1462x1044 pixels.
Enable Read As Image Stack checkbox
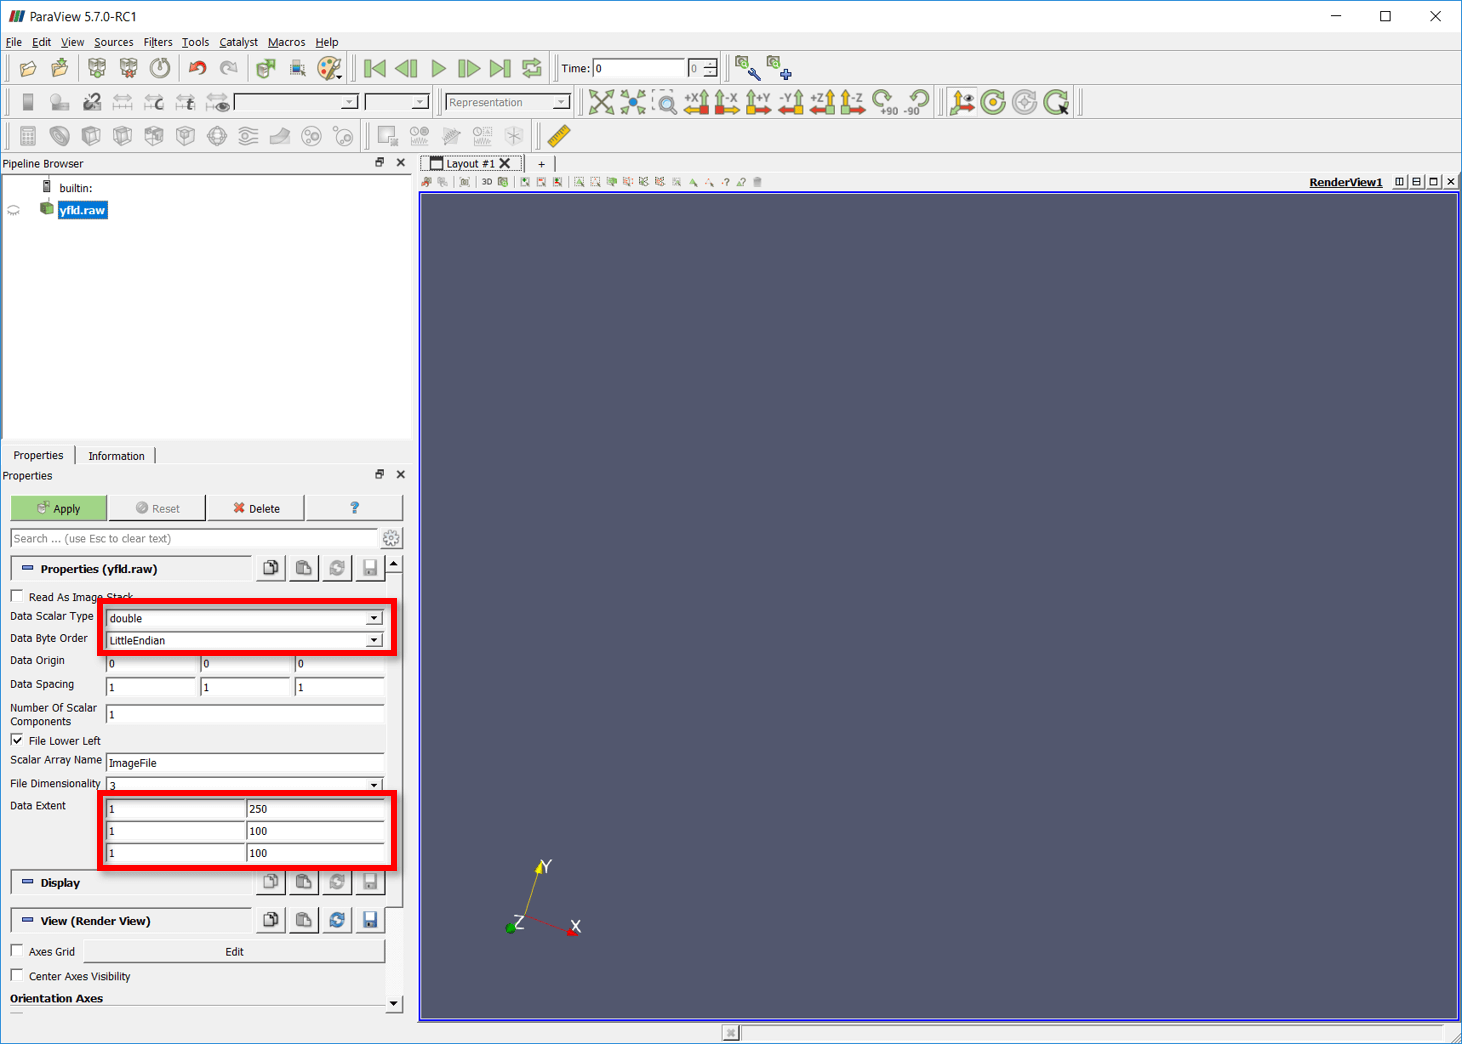[17, 596]
